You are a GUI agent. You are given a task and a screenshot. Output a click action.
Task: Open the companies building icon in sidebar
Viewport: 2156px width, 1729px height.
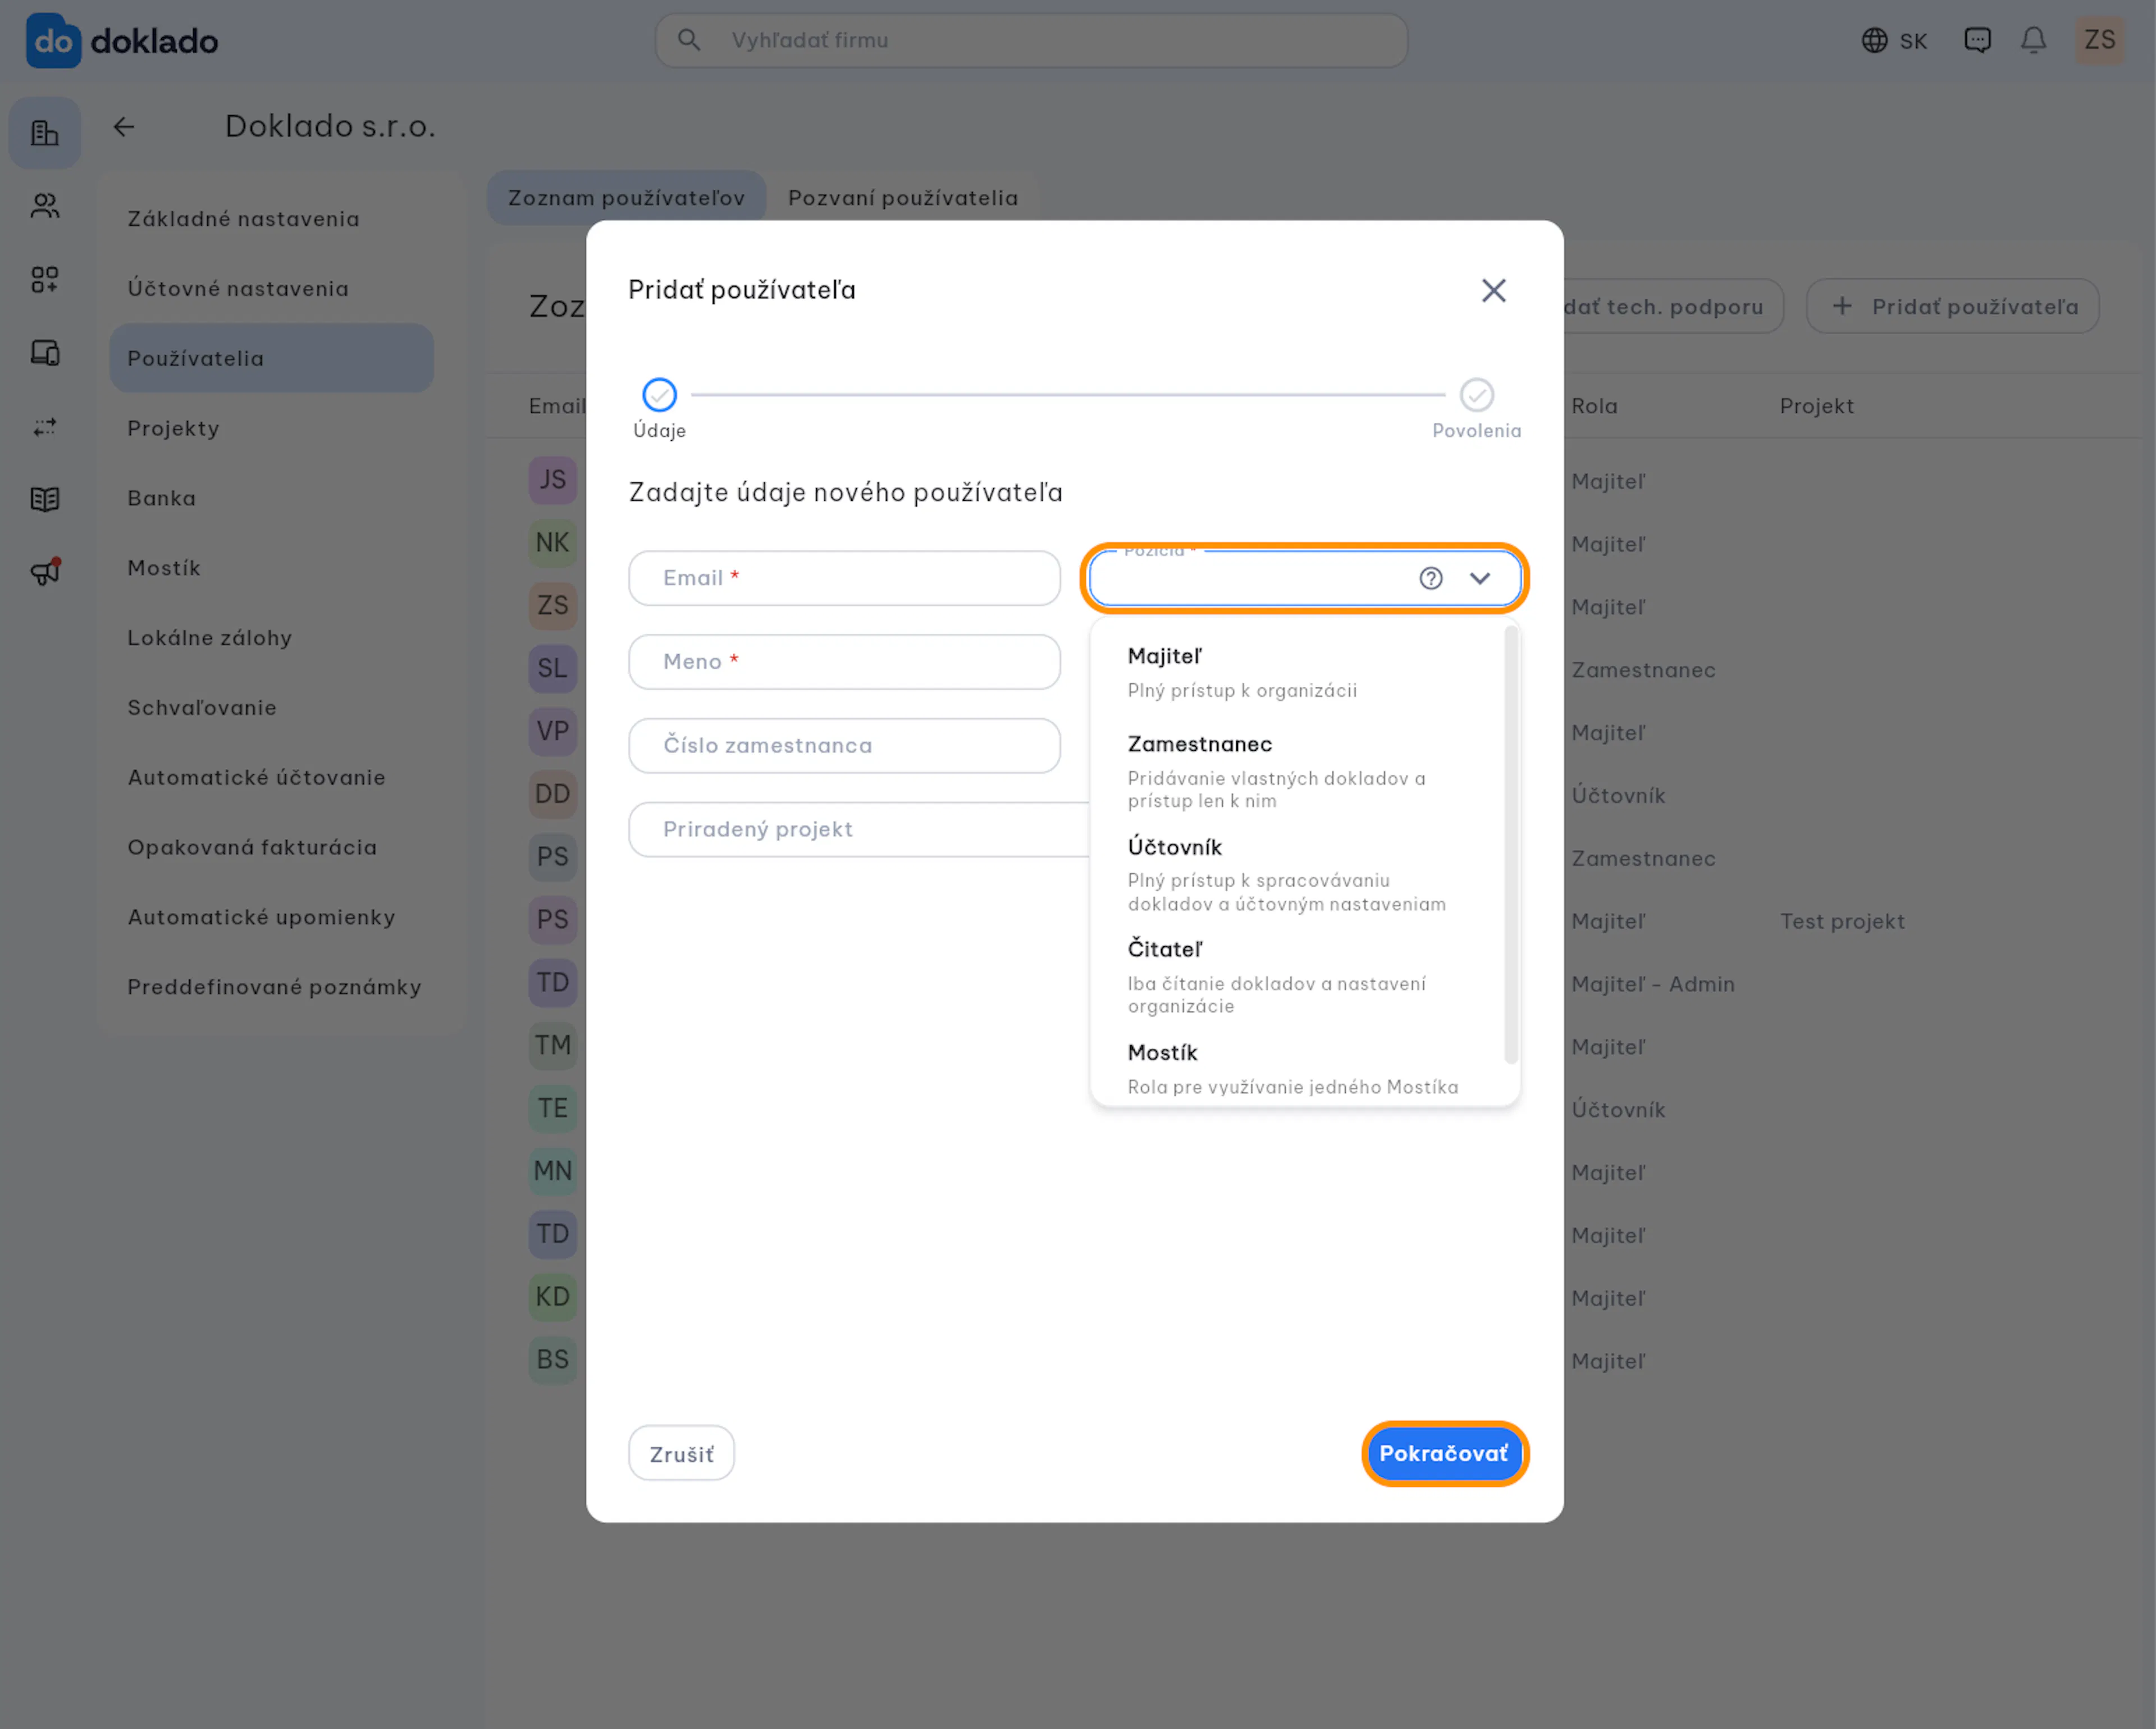45,133
